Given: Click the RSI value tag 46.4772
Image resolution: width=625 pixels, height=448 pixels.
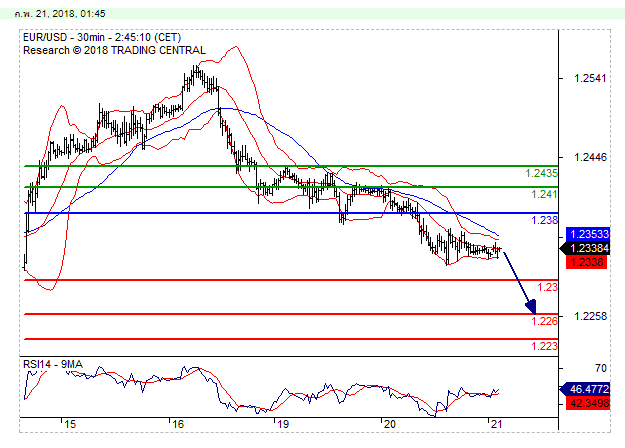Looking at the screenshot, I should click(585, 389).
